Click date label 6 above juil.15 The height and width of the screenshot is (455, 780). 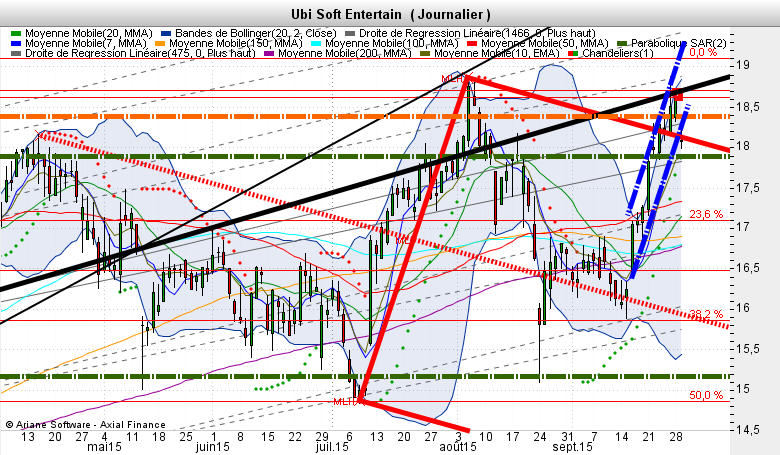tap(349, 437)
